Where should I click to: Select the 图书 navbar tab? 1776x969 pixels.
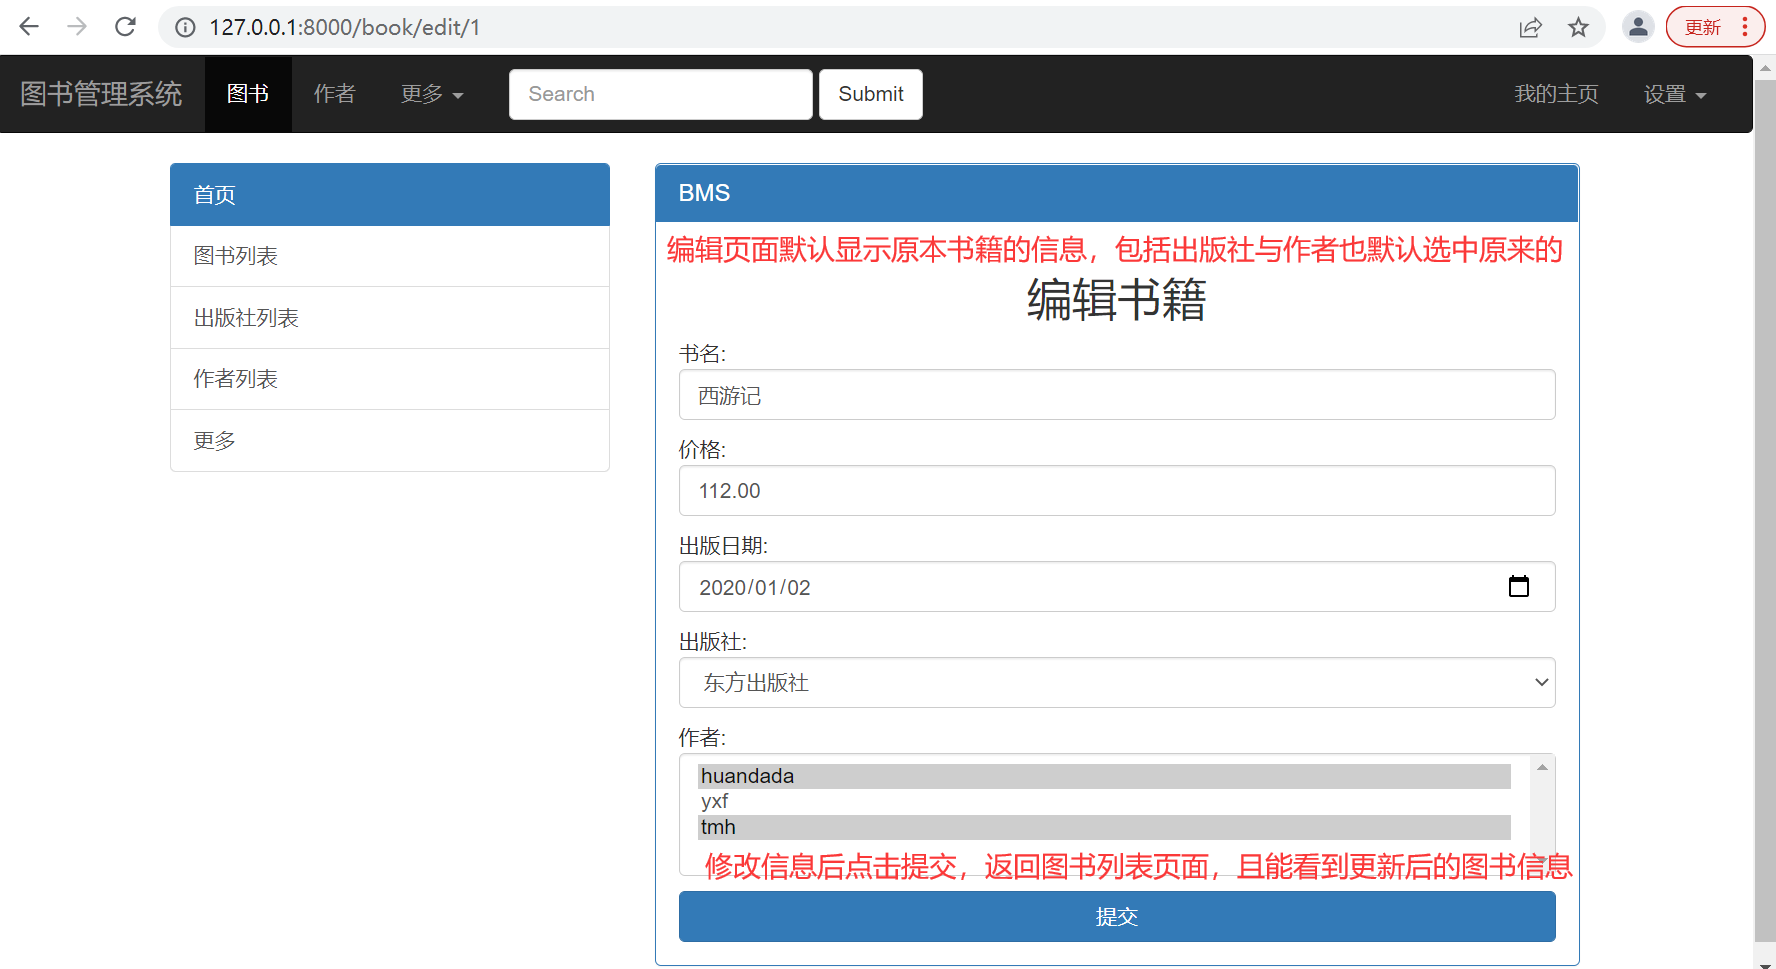[x=248, y=94]
